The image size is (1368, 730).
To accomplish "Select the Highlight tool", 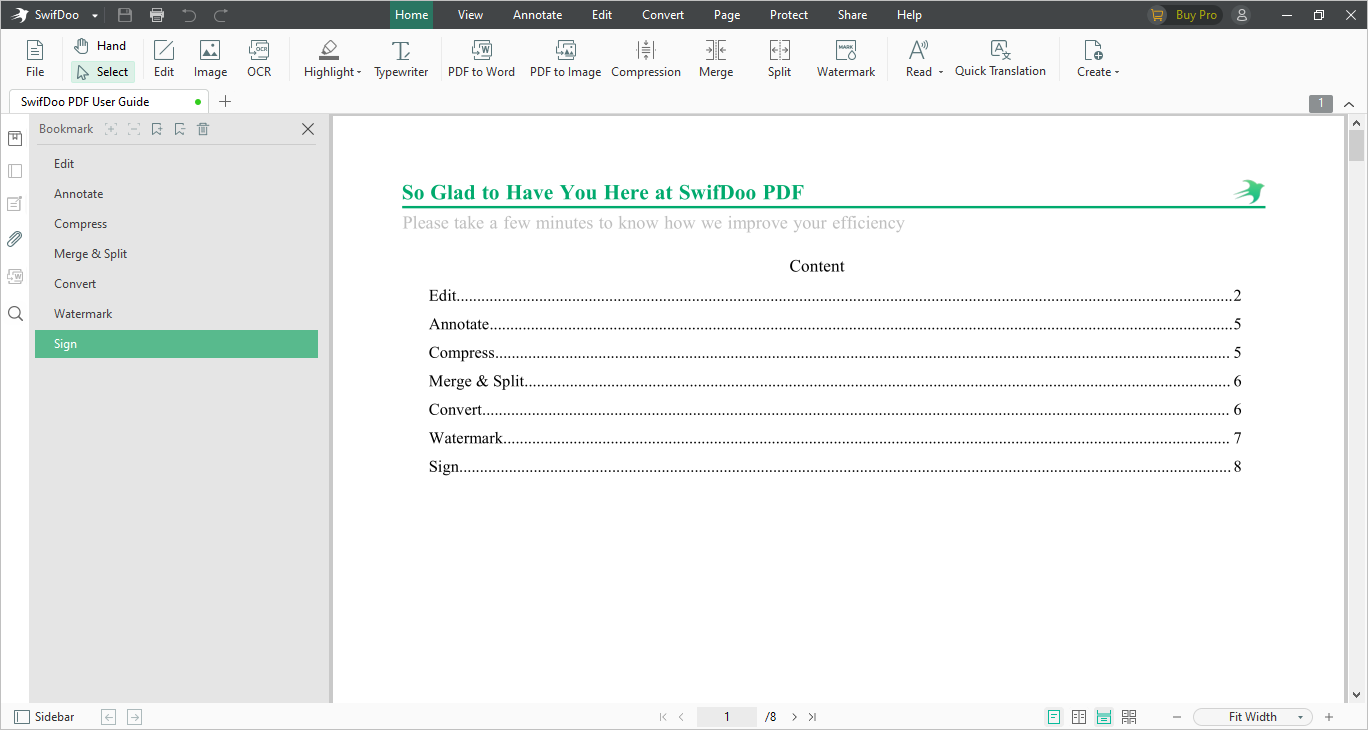I will pyautogui.click(x=329, y=59).
